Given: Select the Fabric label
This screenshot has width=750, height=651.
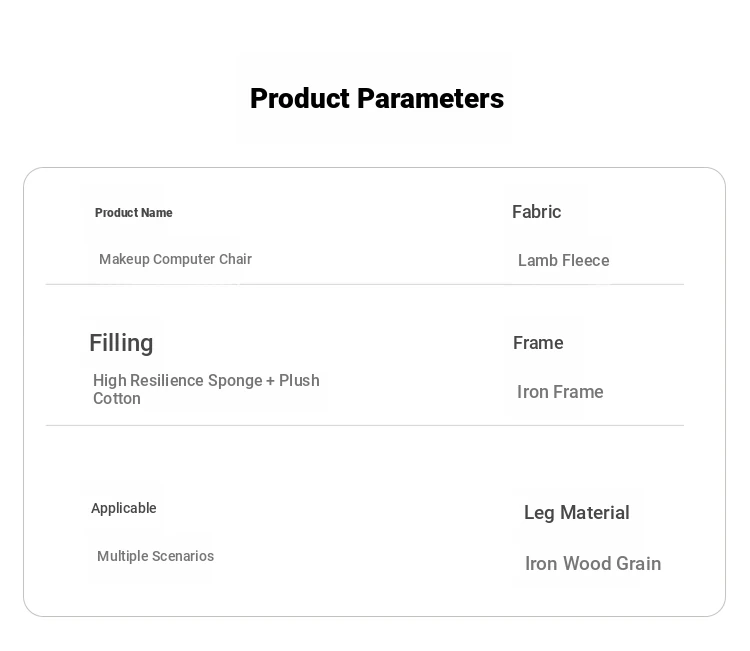Looking at the screenshot, I should tap(536, 212).
